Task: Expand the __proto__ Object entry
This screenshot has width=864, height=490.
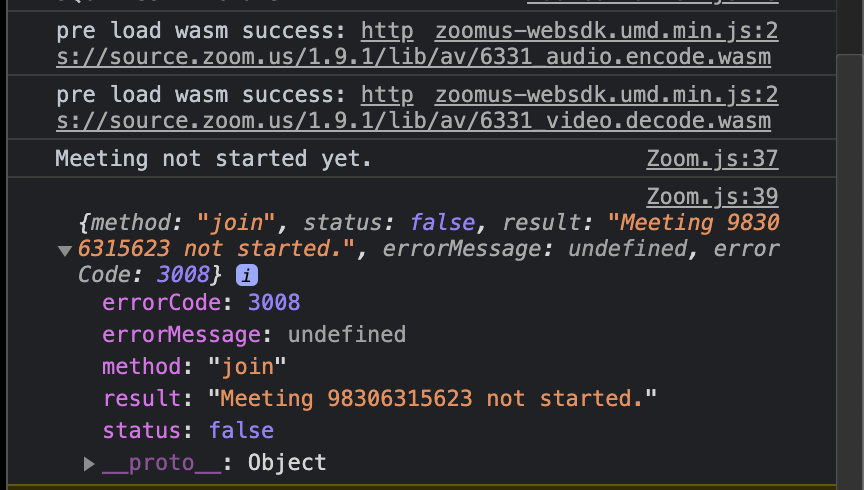Action: tap(89, 464)
